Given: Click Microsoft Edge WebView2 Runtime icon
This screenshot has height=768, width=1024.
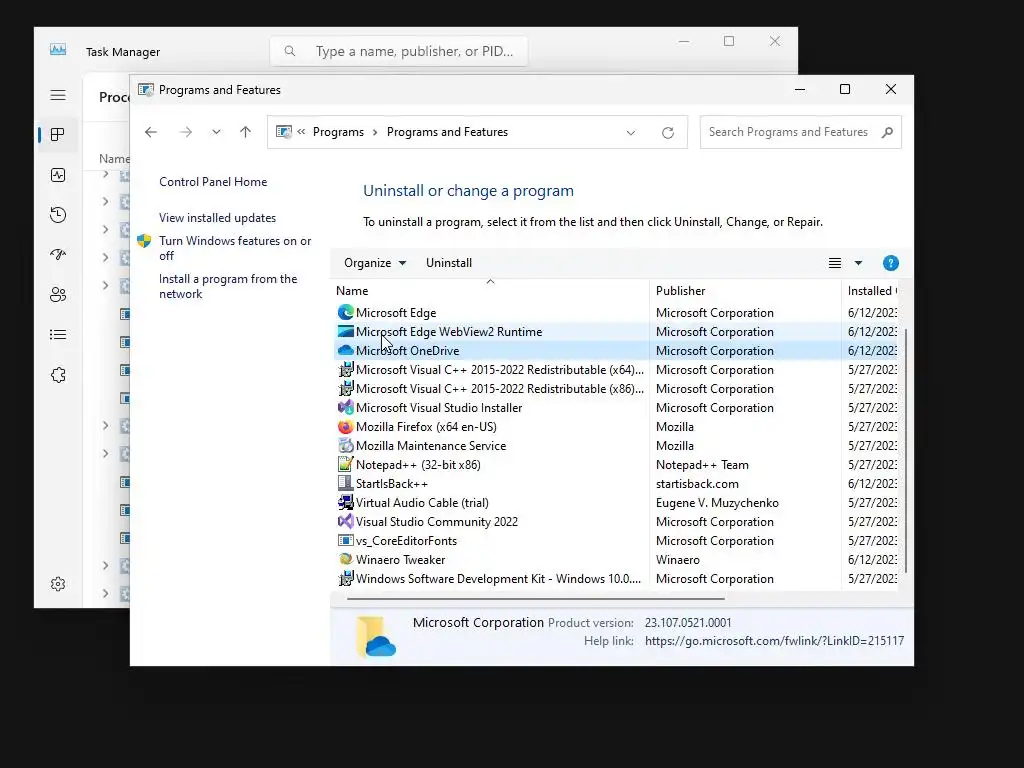Looking at the screenshot, I should click(x=345, y=332).
